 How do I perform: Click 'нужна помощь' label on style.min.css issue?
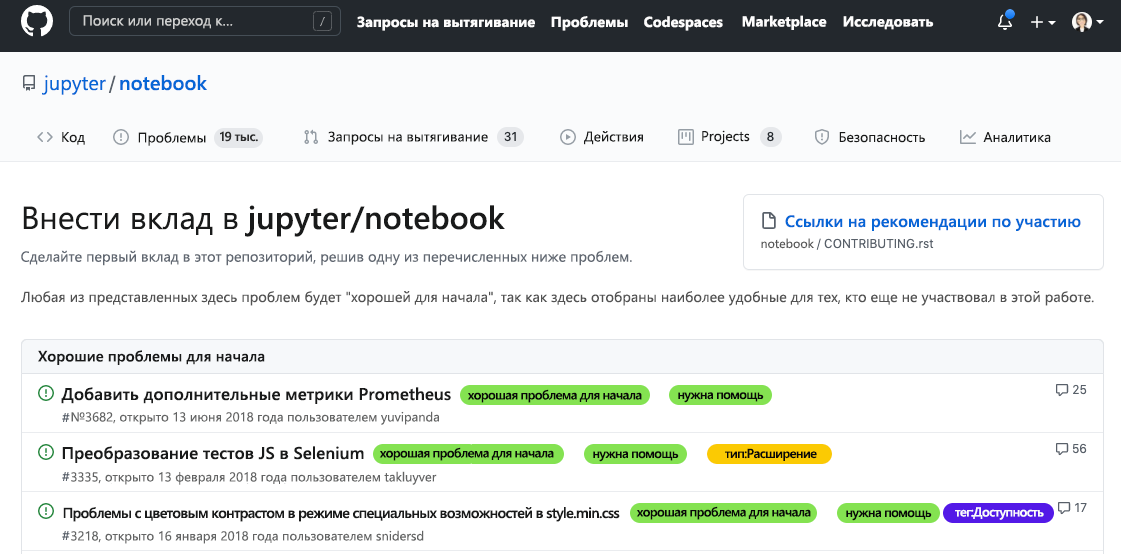coord(889,513)
